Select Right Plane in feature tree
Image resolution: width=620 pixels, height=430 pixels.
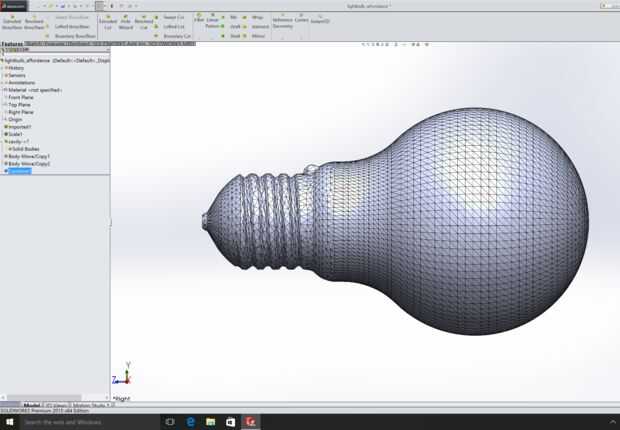pos(22,112)
